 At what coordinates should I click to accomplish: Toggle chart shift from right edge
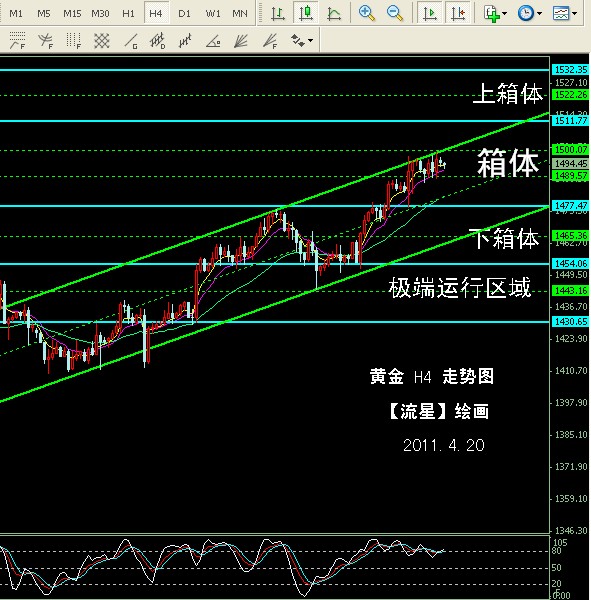[x=458, y=13]
